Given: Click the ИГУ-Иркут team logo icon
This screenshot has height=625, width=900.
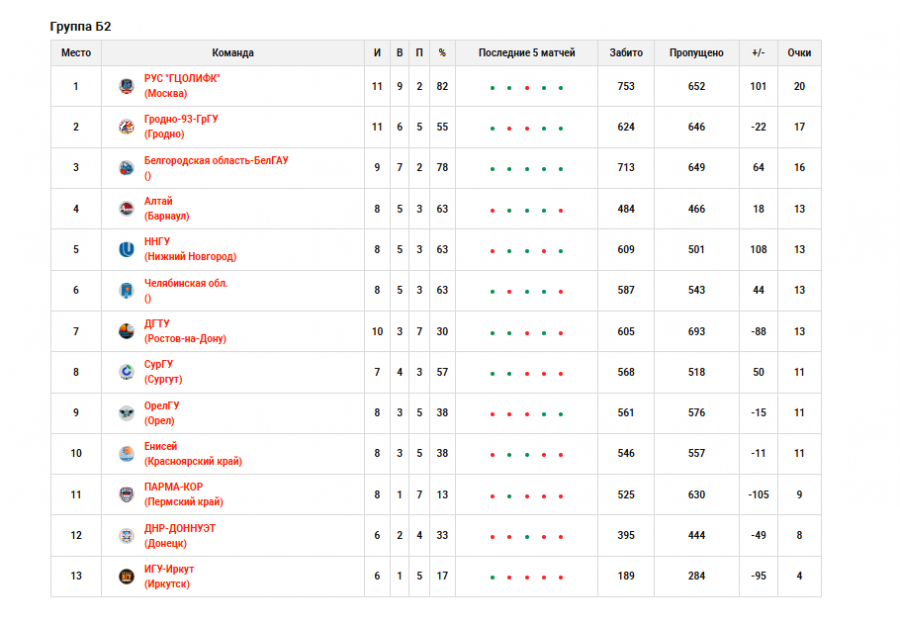Looking at the screenshot, I should coord(126,576).
